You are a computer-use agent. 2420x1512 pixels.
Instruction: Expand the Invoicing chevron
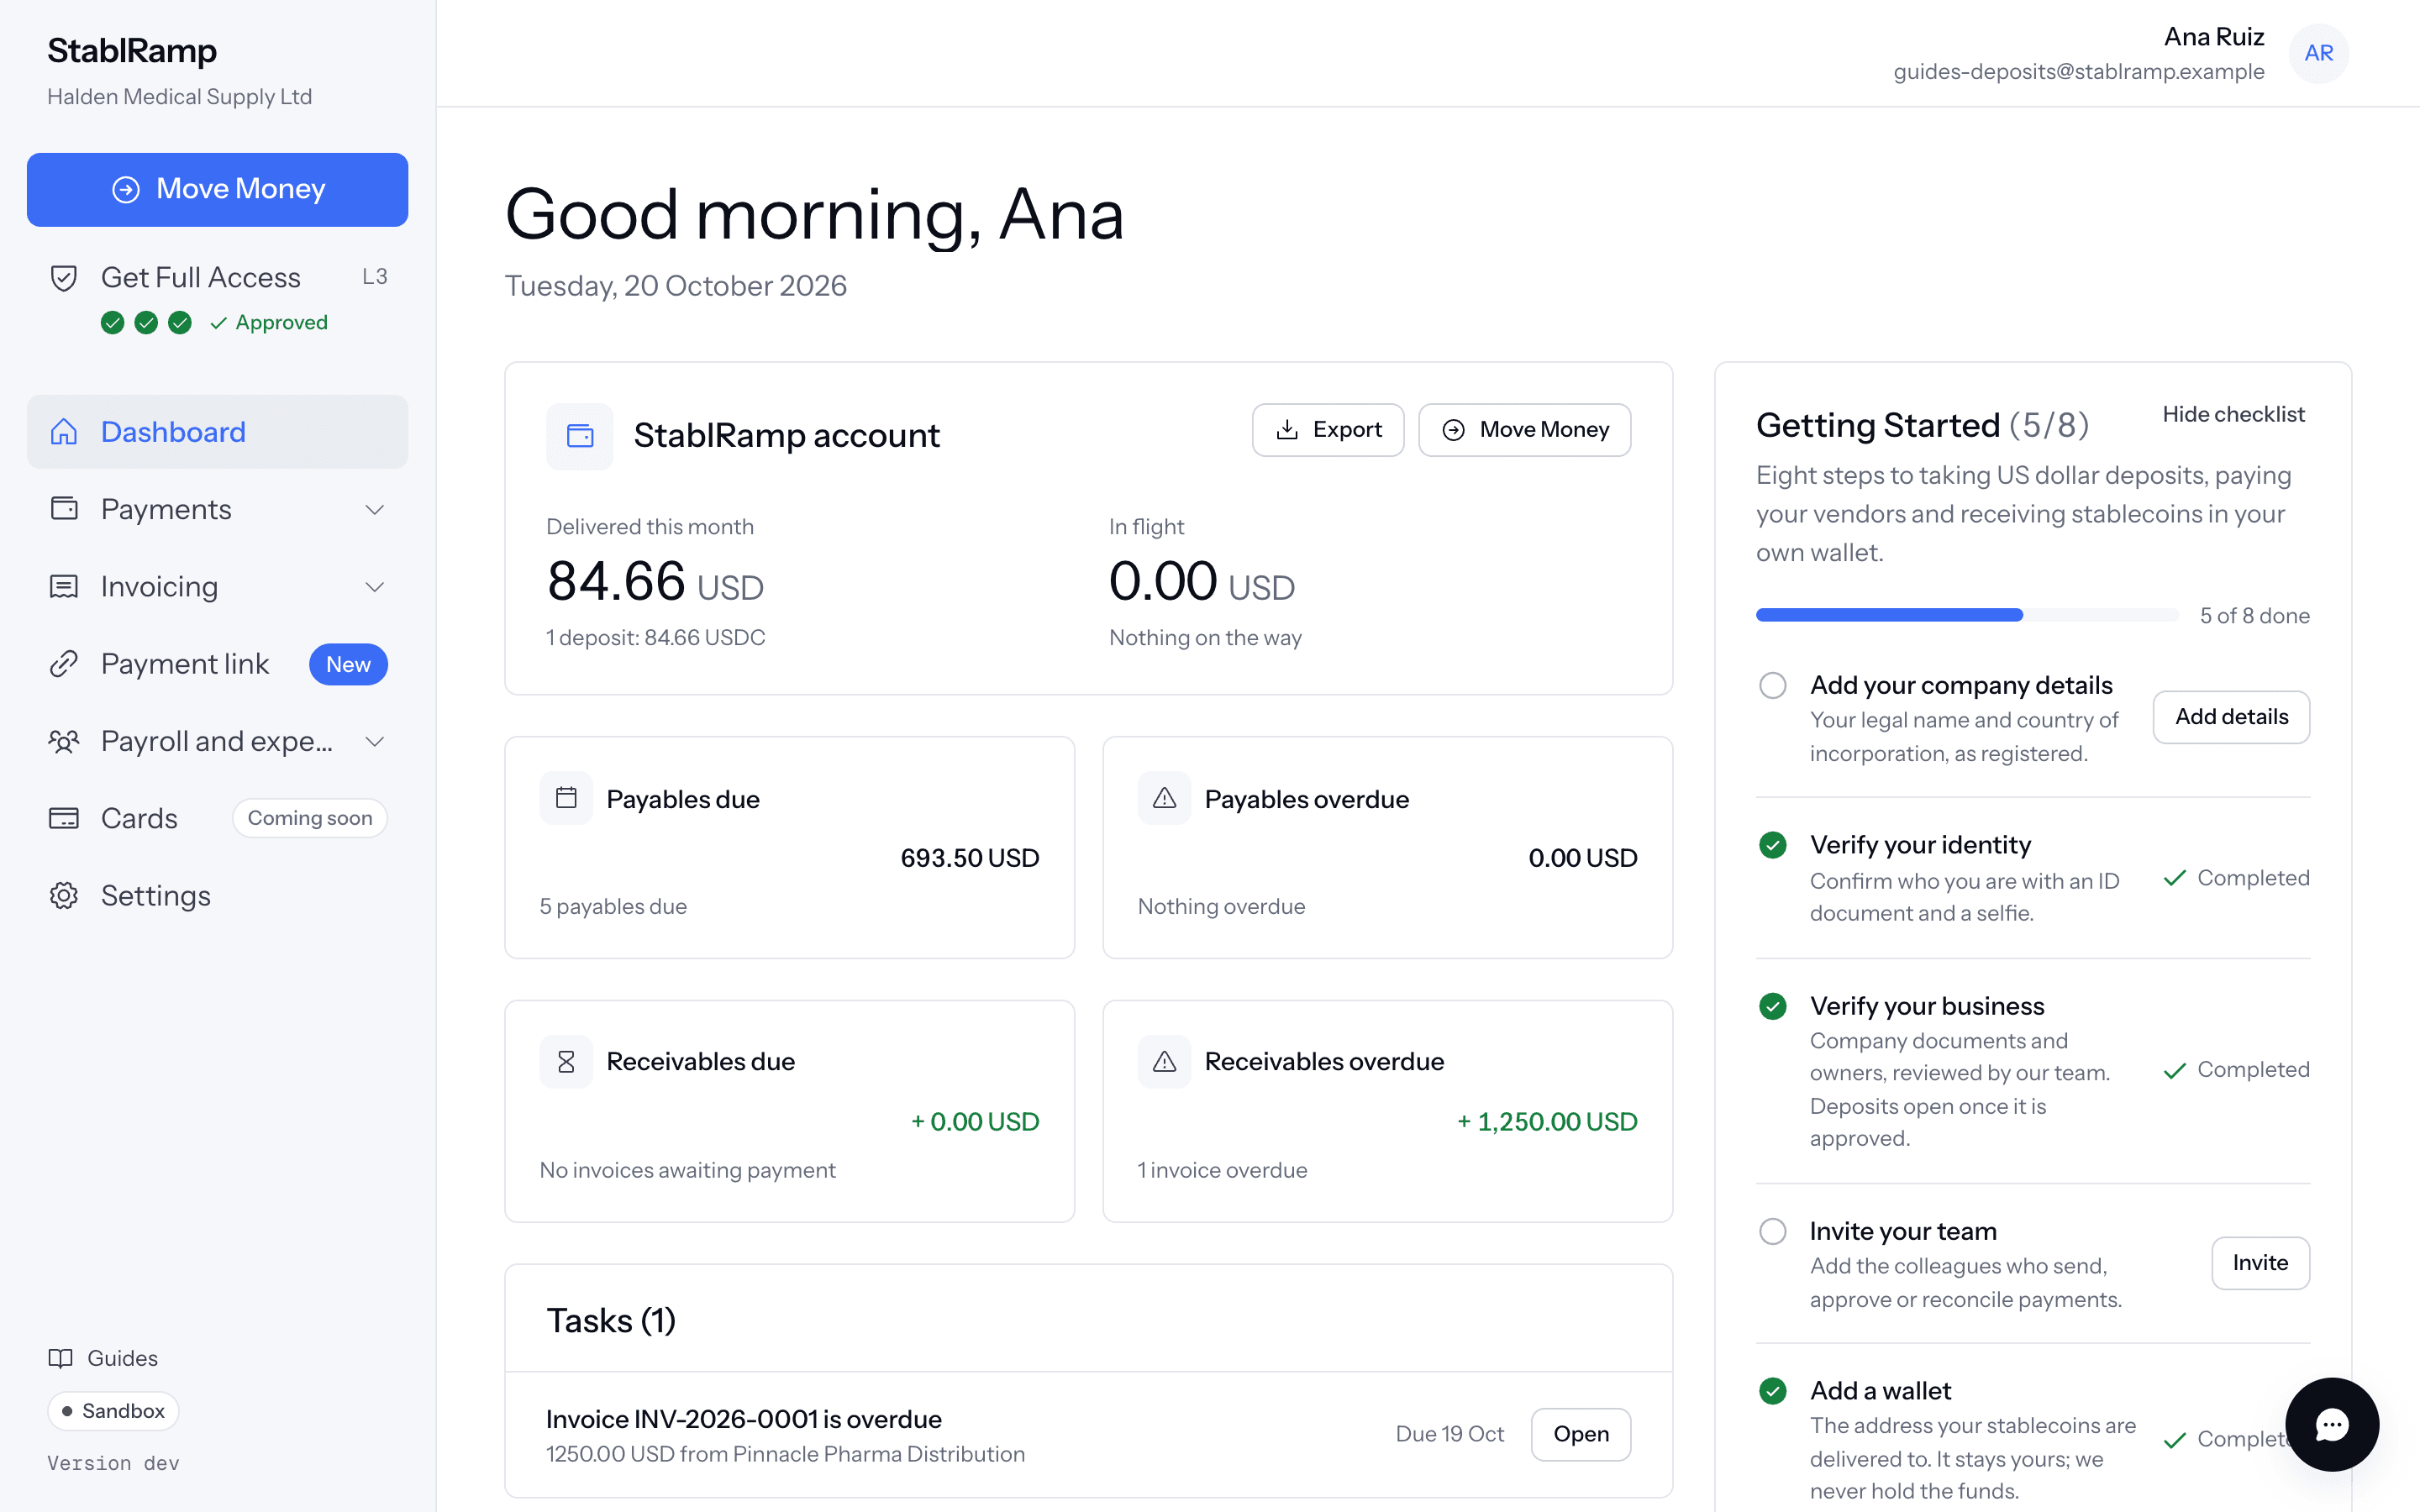(x=375, y=587)
